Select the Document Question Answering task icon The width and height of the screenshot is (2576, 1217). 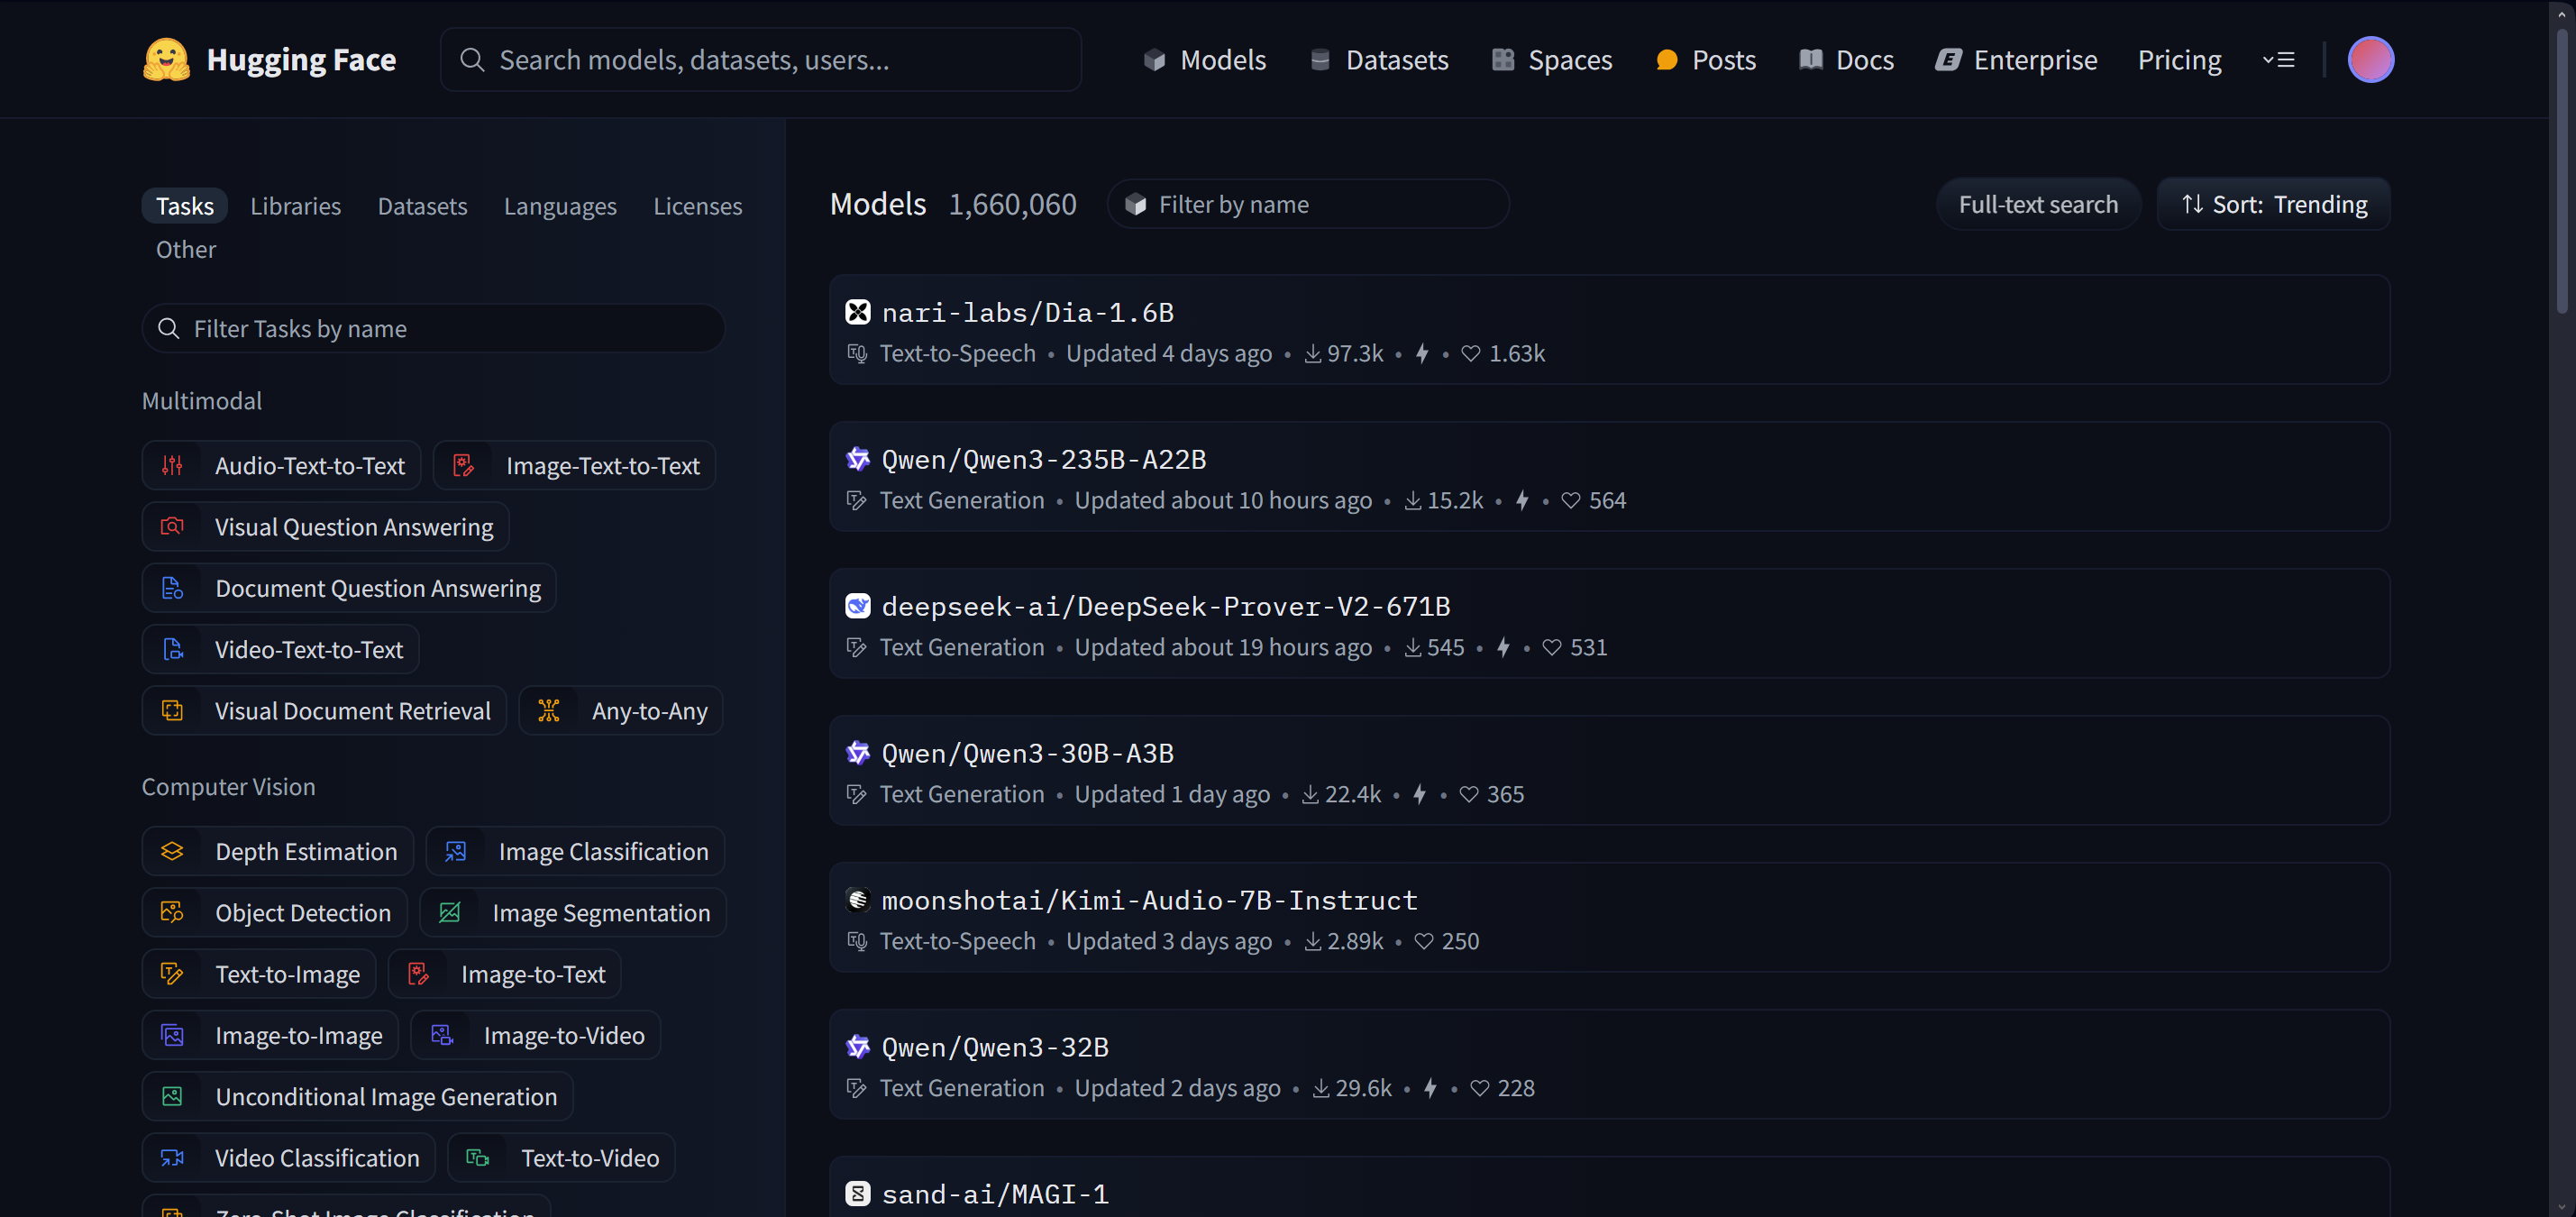coord(172,588)
